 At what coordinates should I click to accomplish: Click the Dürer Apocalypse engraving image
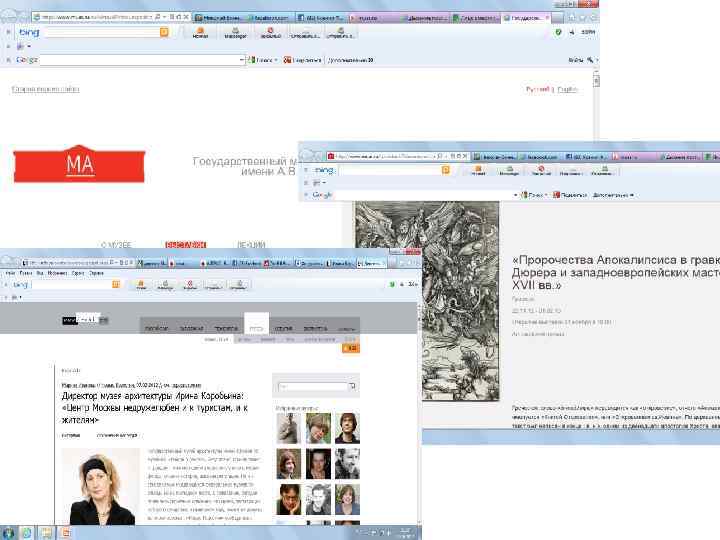click(x=427, y=301)
